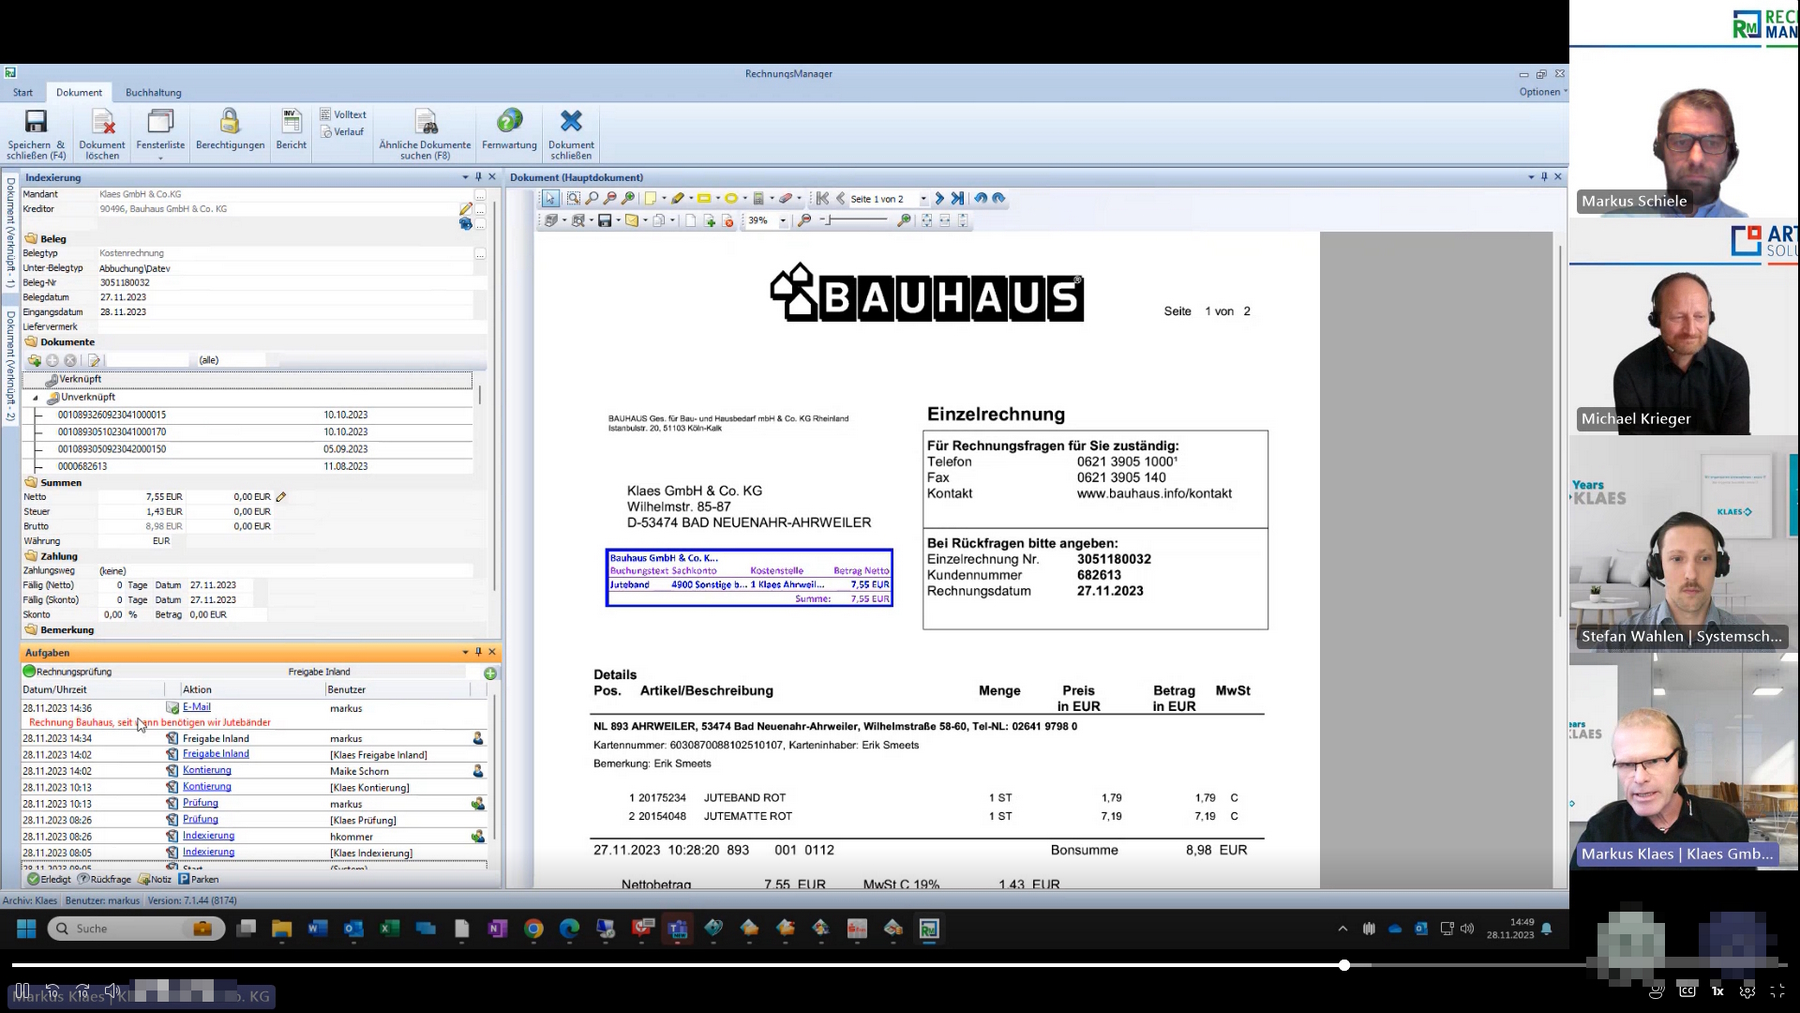Open Ähnliche Dokumente suchen (F8)
The image size is (1800, 1013).
[x=425, y=132]
